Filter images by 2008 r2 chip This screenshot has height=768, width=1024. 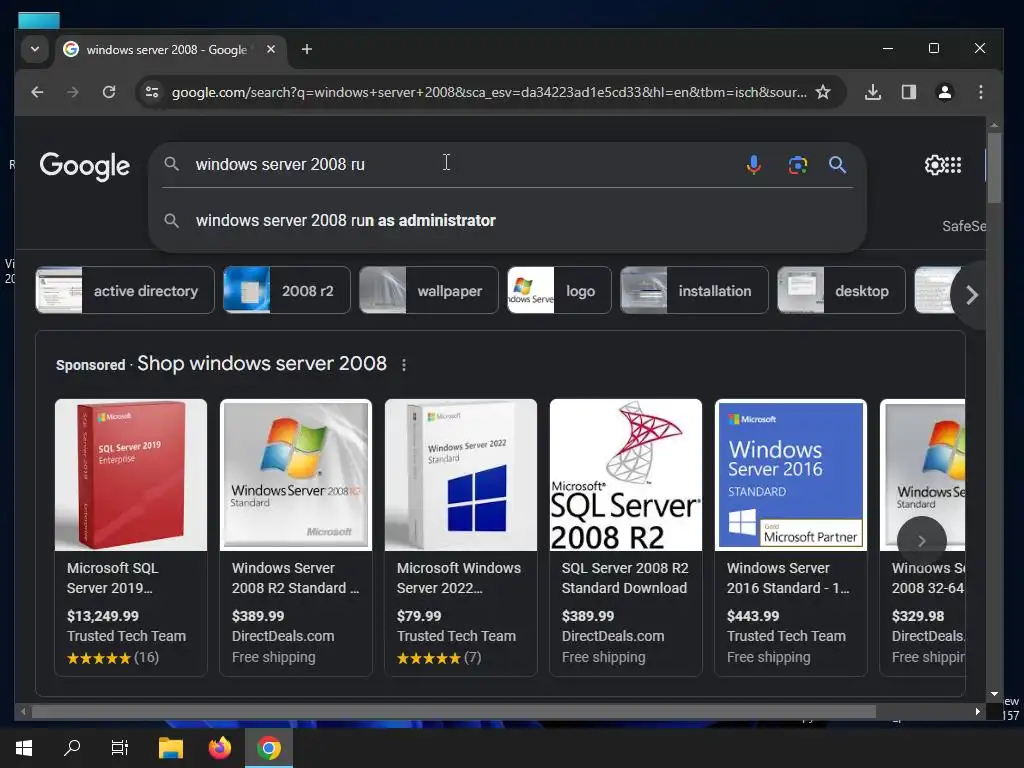[x=287, y=291]
